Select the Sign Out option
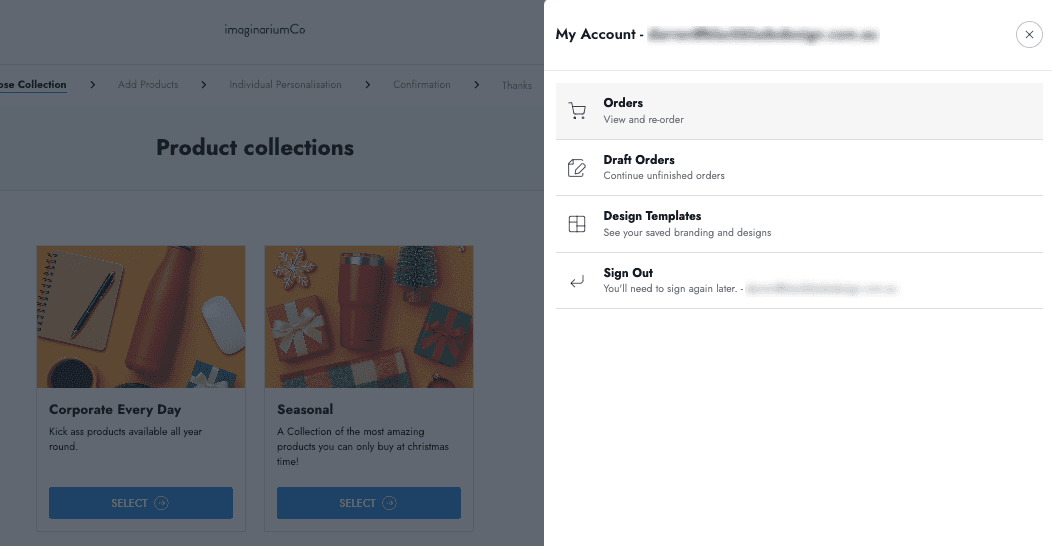This screenshot has width=1052, height=546. click(628, 273)
